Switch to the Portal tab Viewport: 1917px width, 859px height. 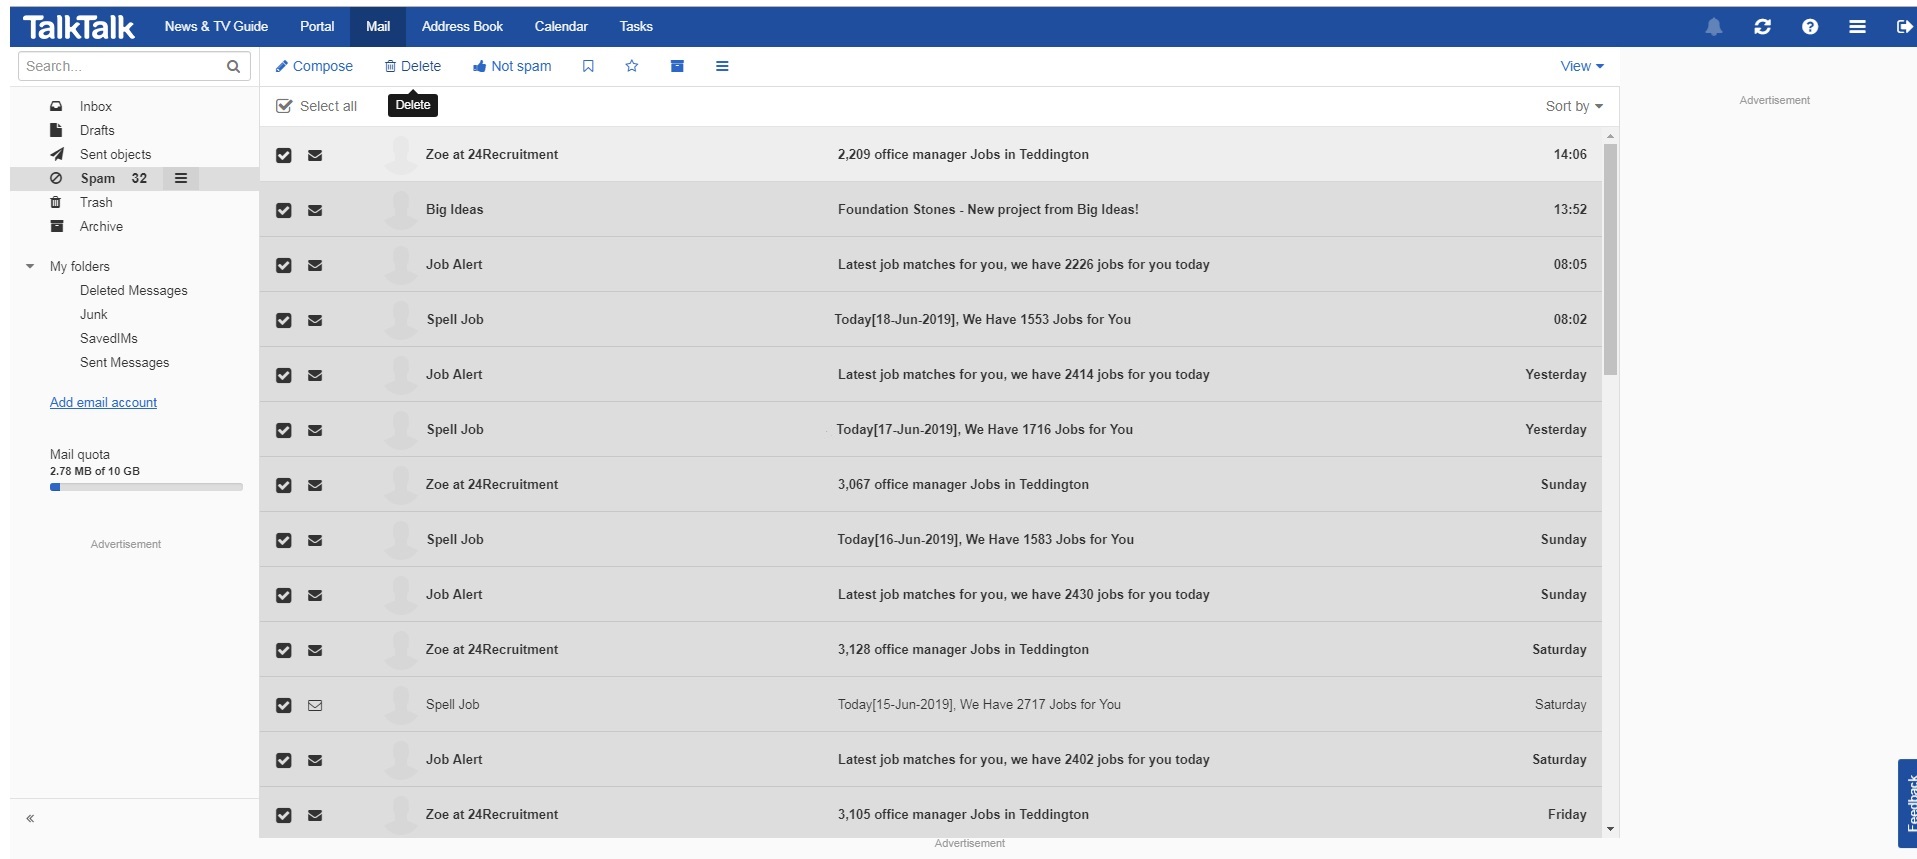click(x=317, y=27)
